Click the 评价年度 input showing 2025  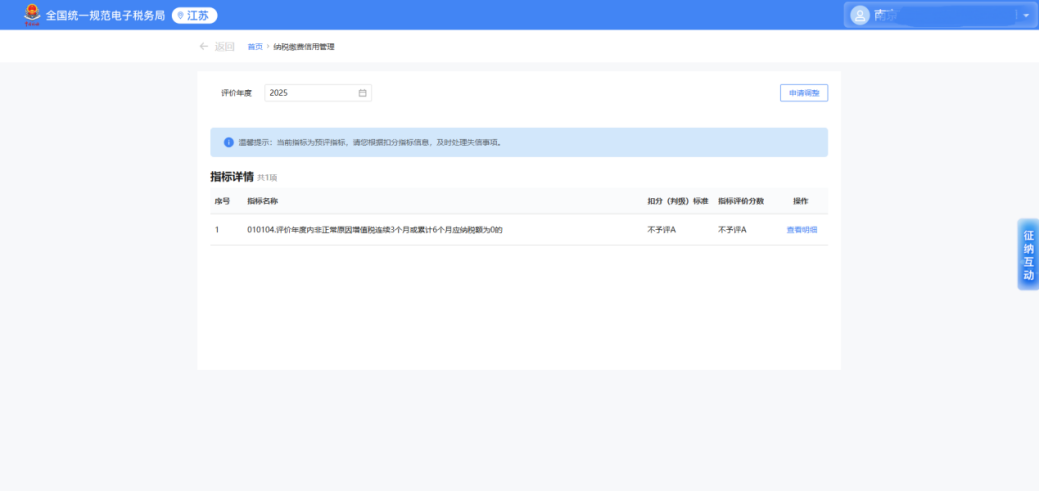310,93
